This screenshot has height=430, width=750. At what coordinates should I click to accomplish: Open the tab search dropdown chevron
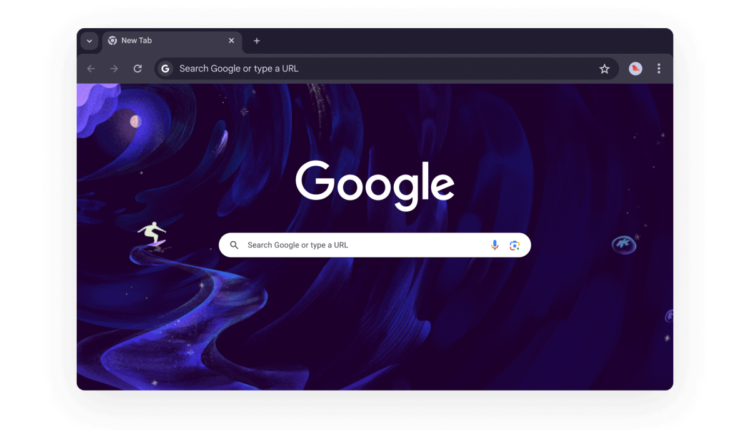89,41
